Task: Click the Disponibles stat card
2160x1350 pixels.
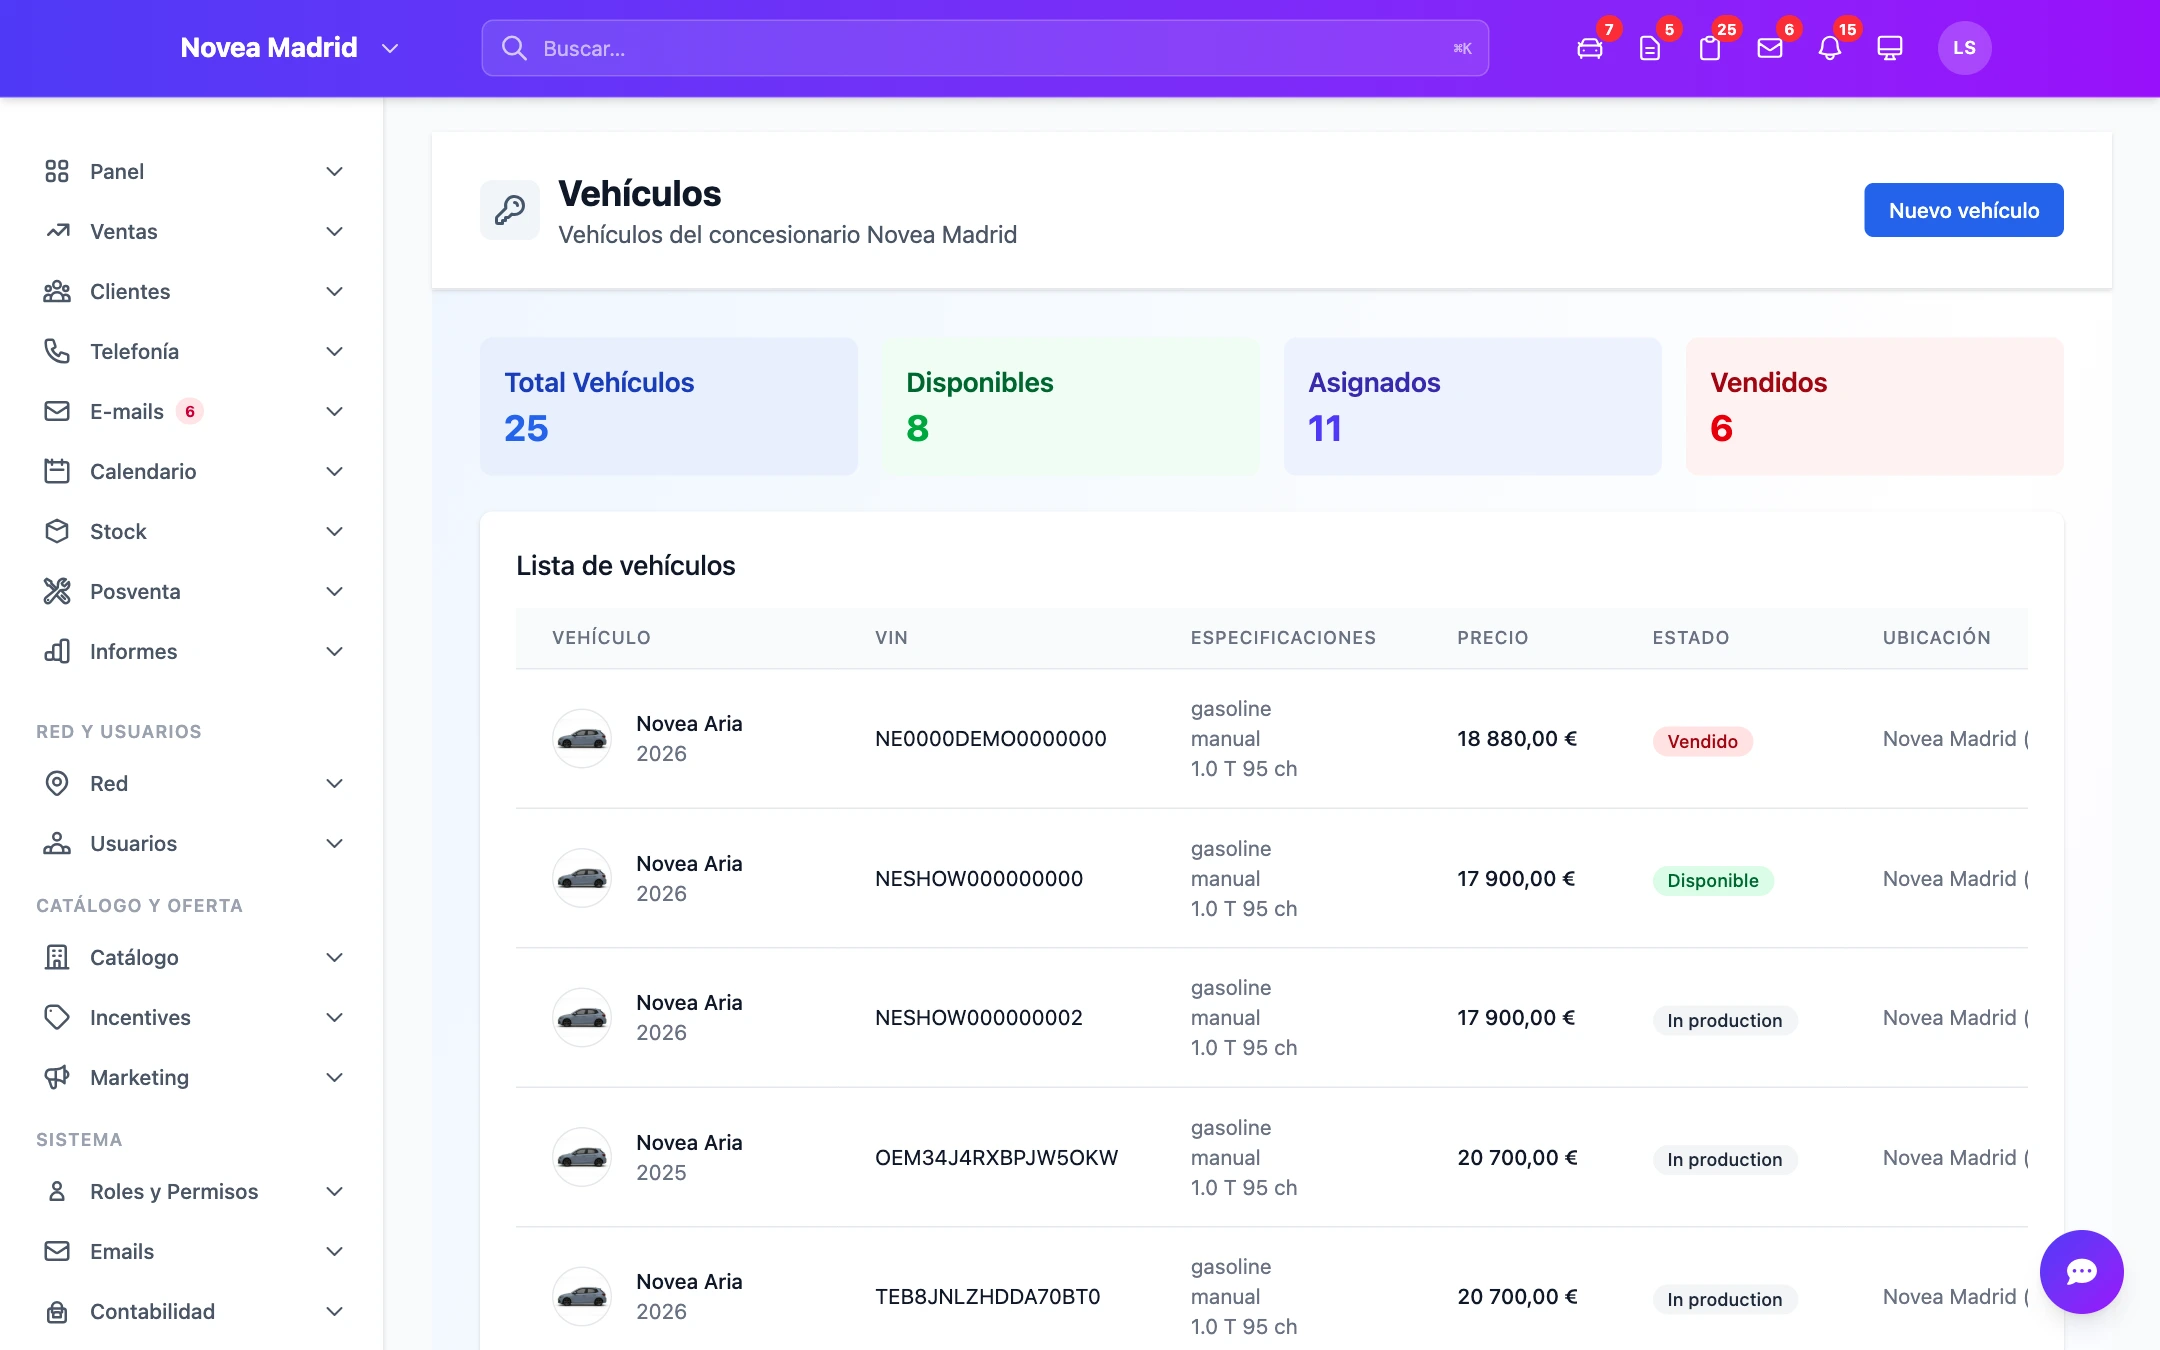Action: click(x=1071, y=406)
